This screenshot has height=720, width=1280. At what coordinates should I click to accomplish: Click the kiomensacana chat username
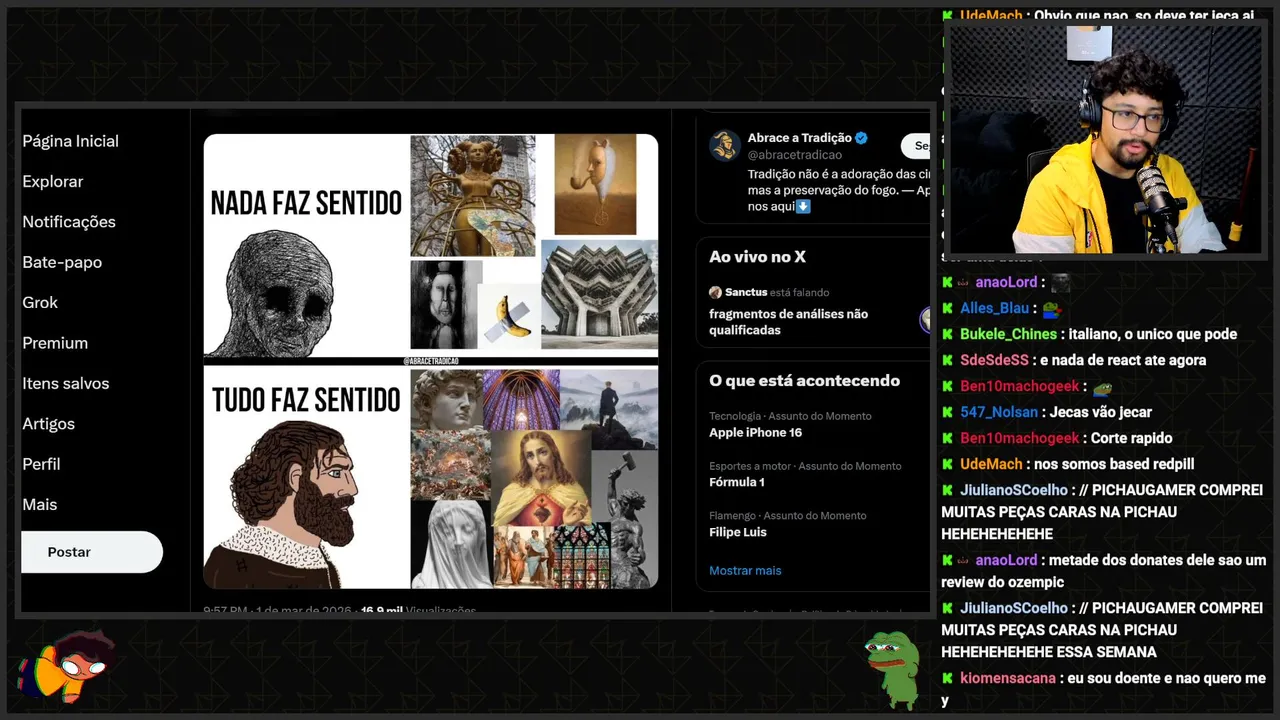pyautogui.click(x=1008, y=678)
